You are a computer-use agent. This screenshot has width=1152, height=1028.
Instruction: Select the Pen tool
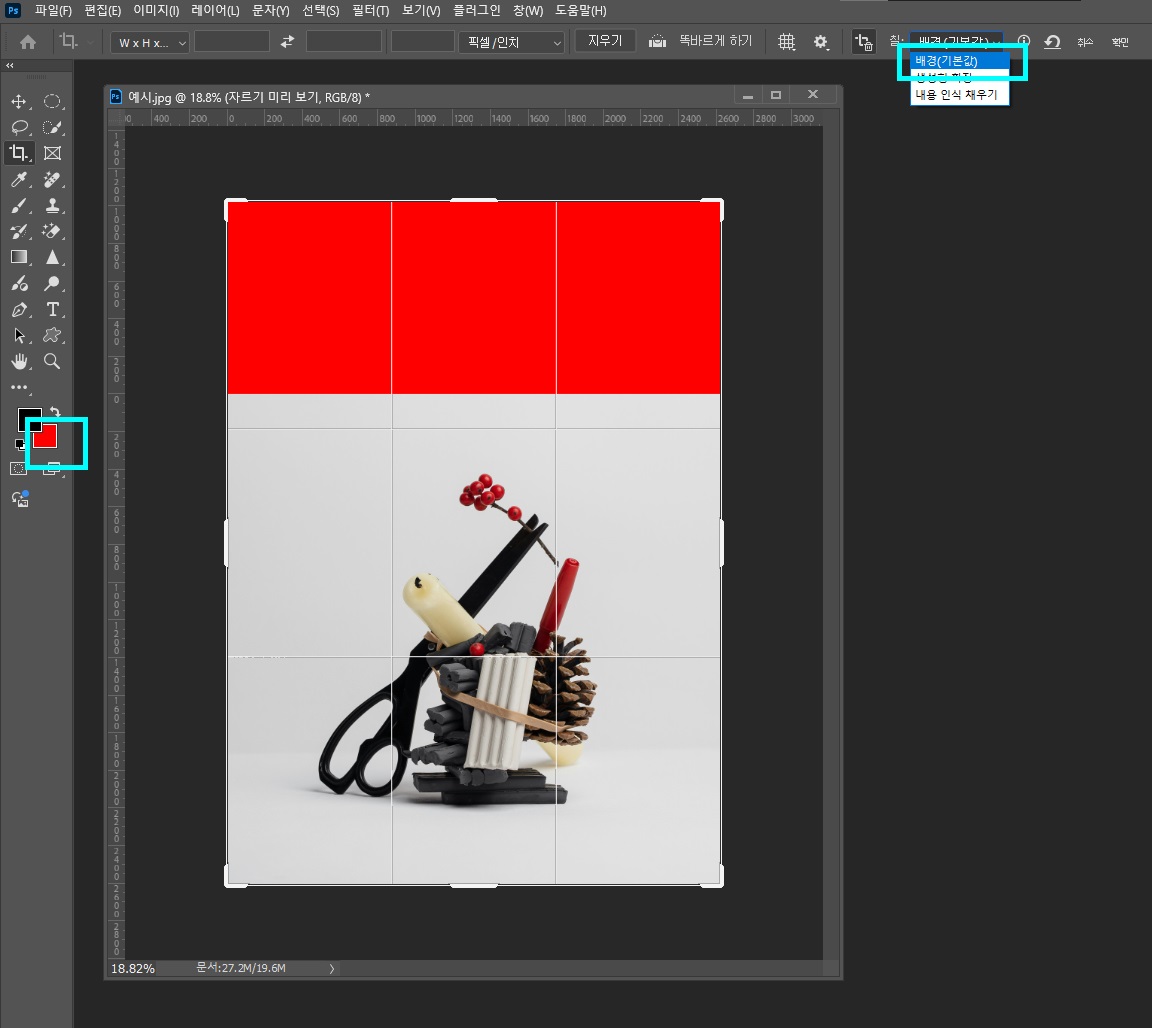click(x=19, y=309)
